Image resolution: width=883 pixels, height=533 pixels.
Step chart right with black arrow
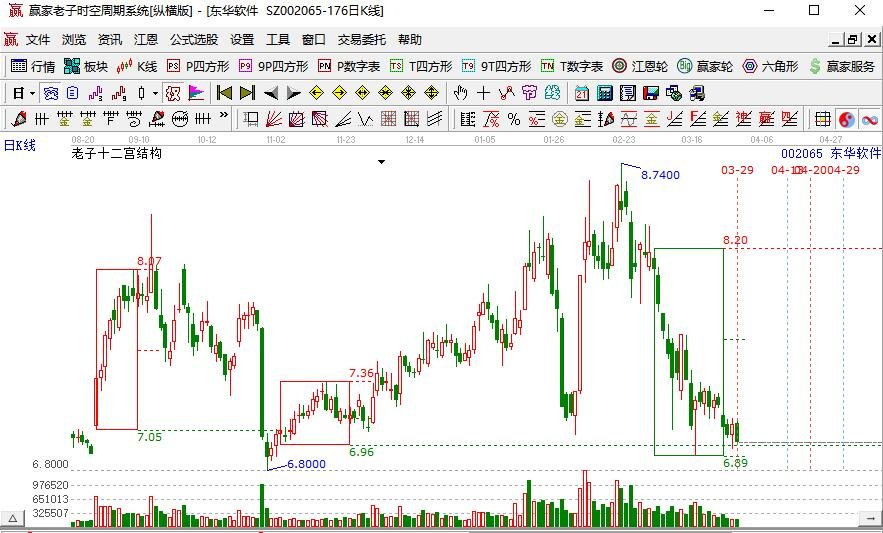coord(293,93)
